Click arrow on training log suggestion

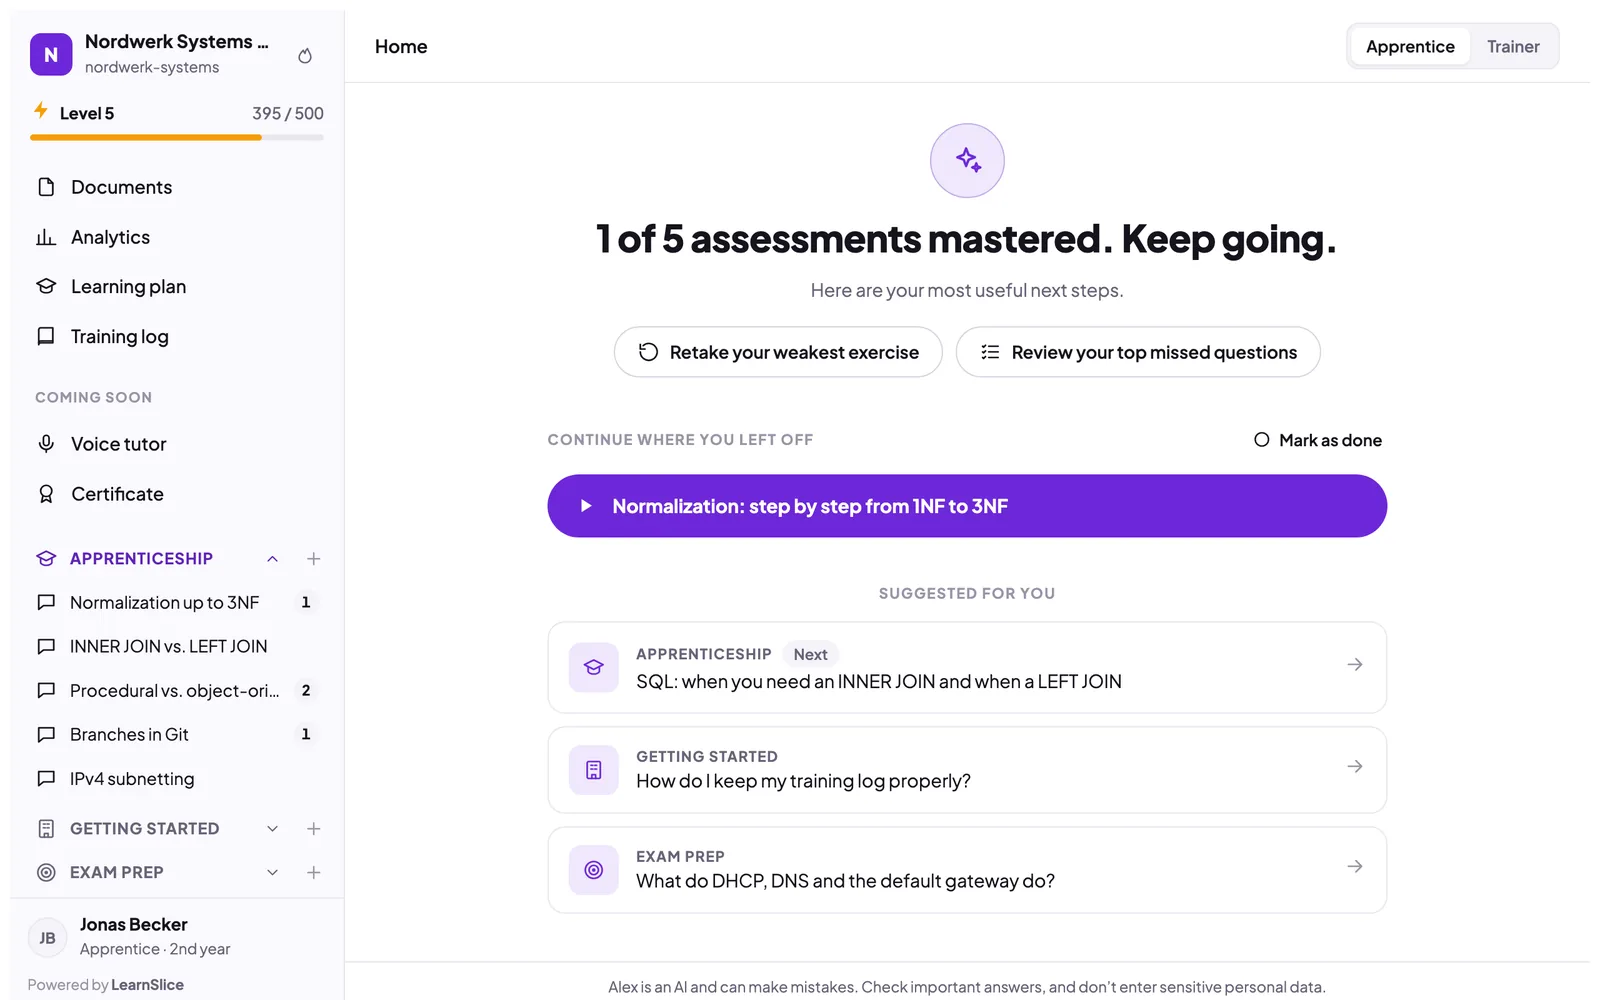1355,767
